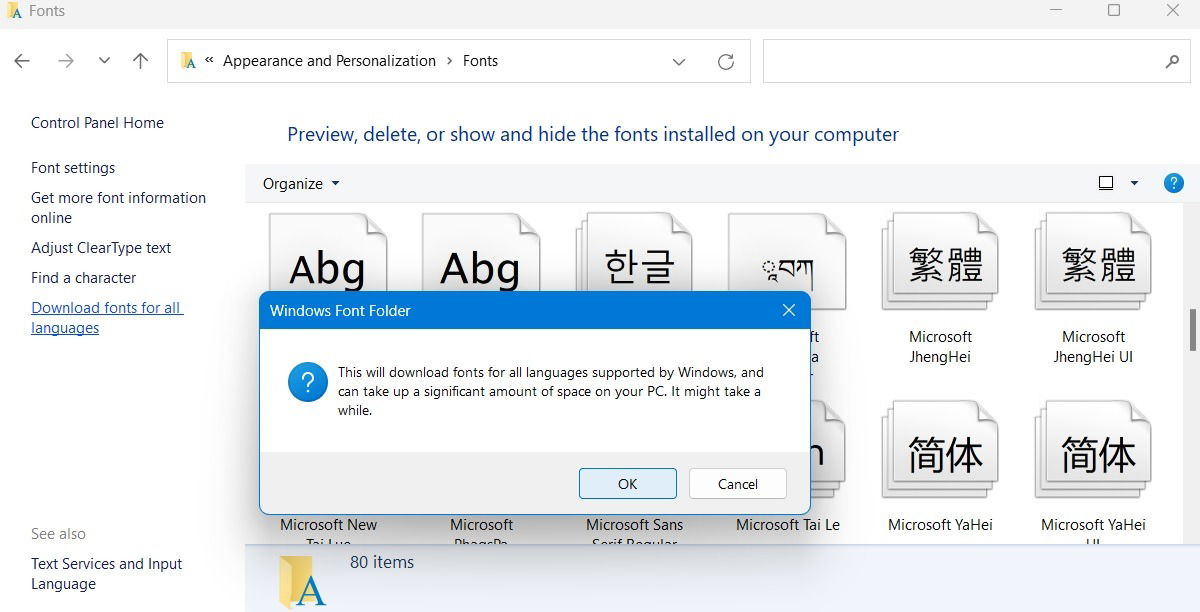This screenshot has width=1200, height=612.
Task: Maximize the Fonts window
Action: coord(1114,11)
